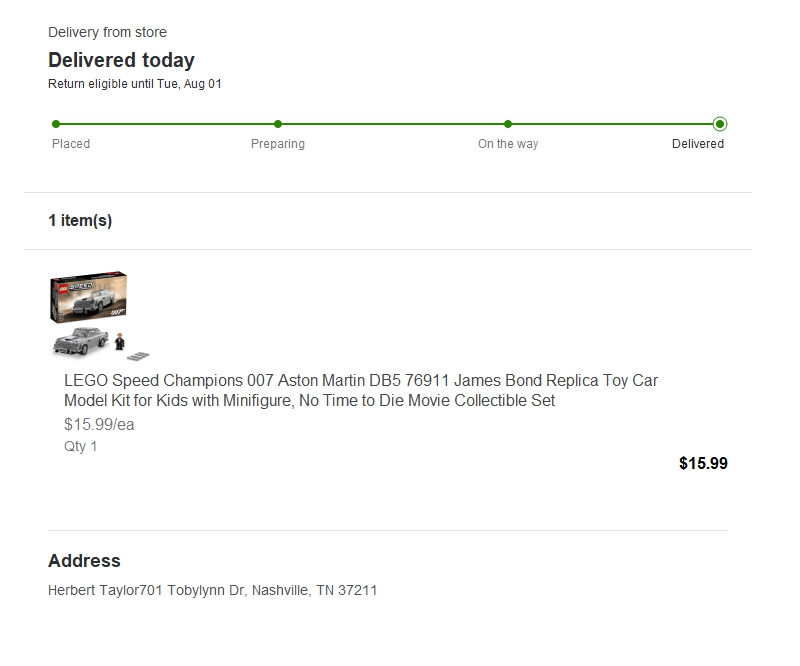Click the Preparing progress dot
Screen dimensions: 800x666
[x=278, y=124]
